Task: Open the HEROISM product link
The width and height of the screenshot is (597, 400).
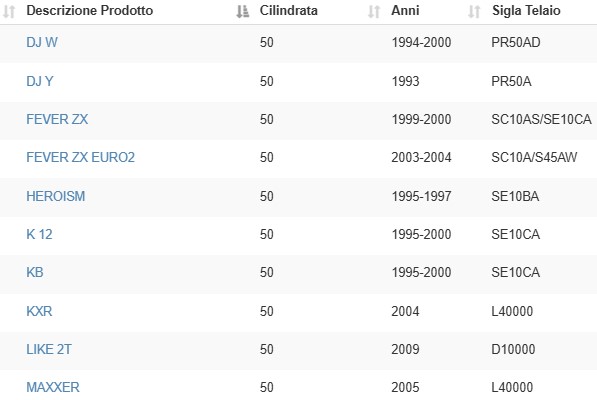Action: (x=56, y=196)
